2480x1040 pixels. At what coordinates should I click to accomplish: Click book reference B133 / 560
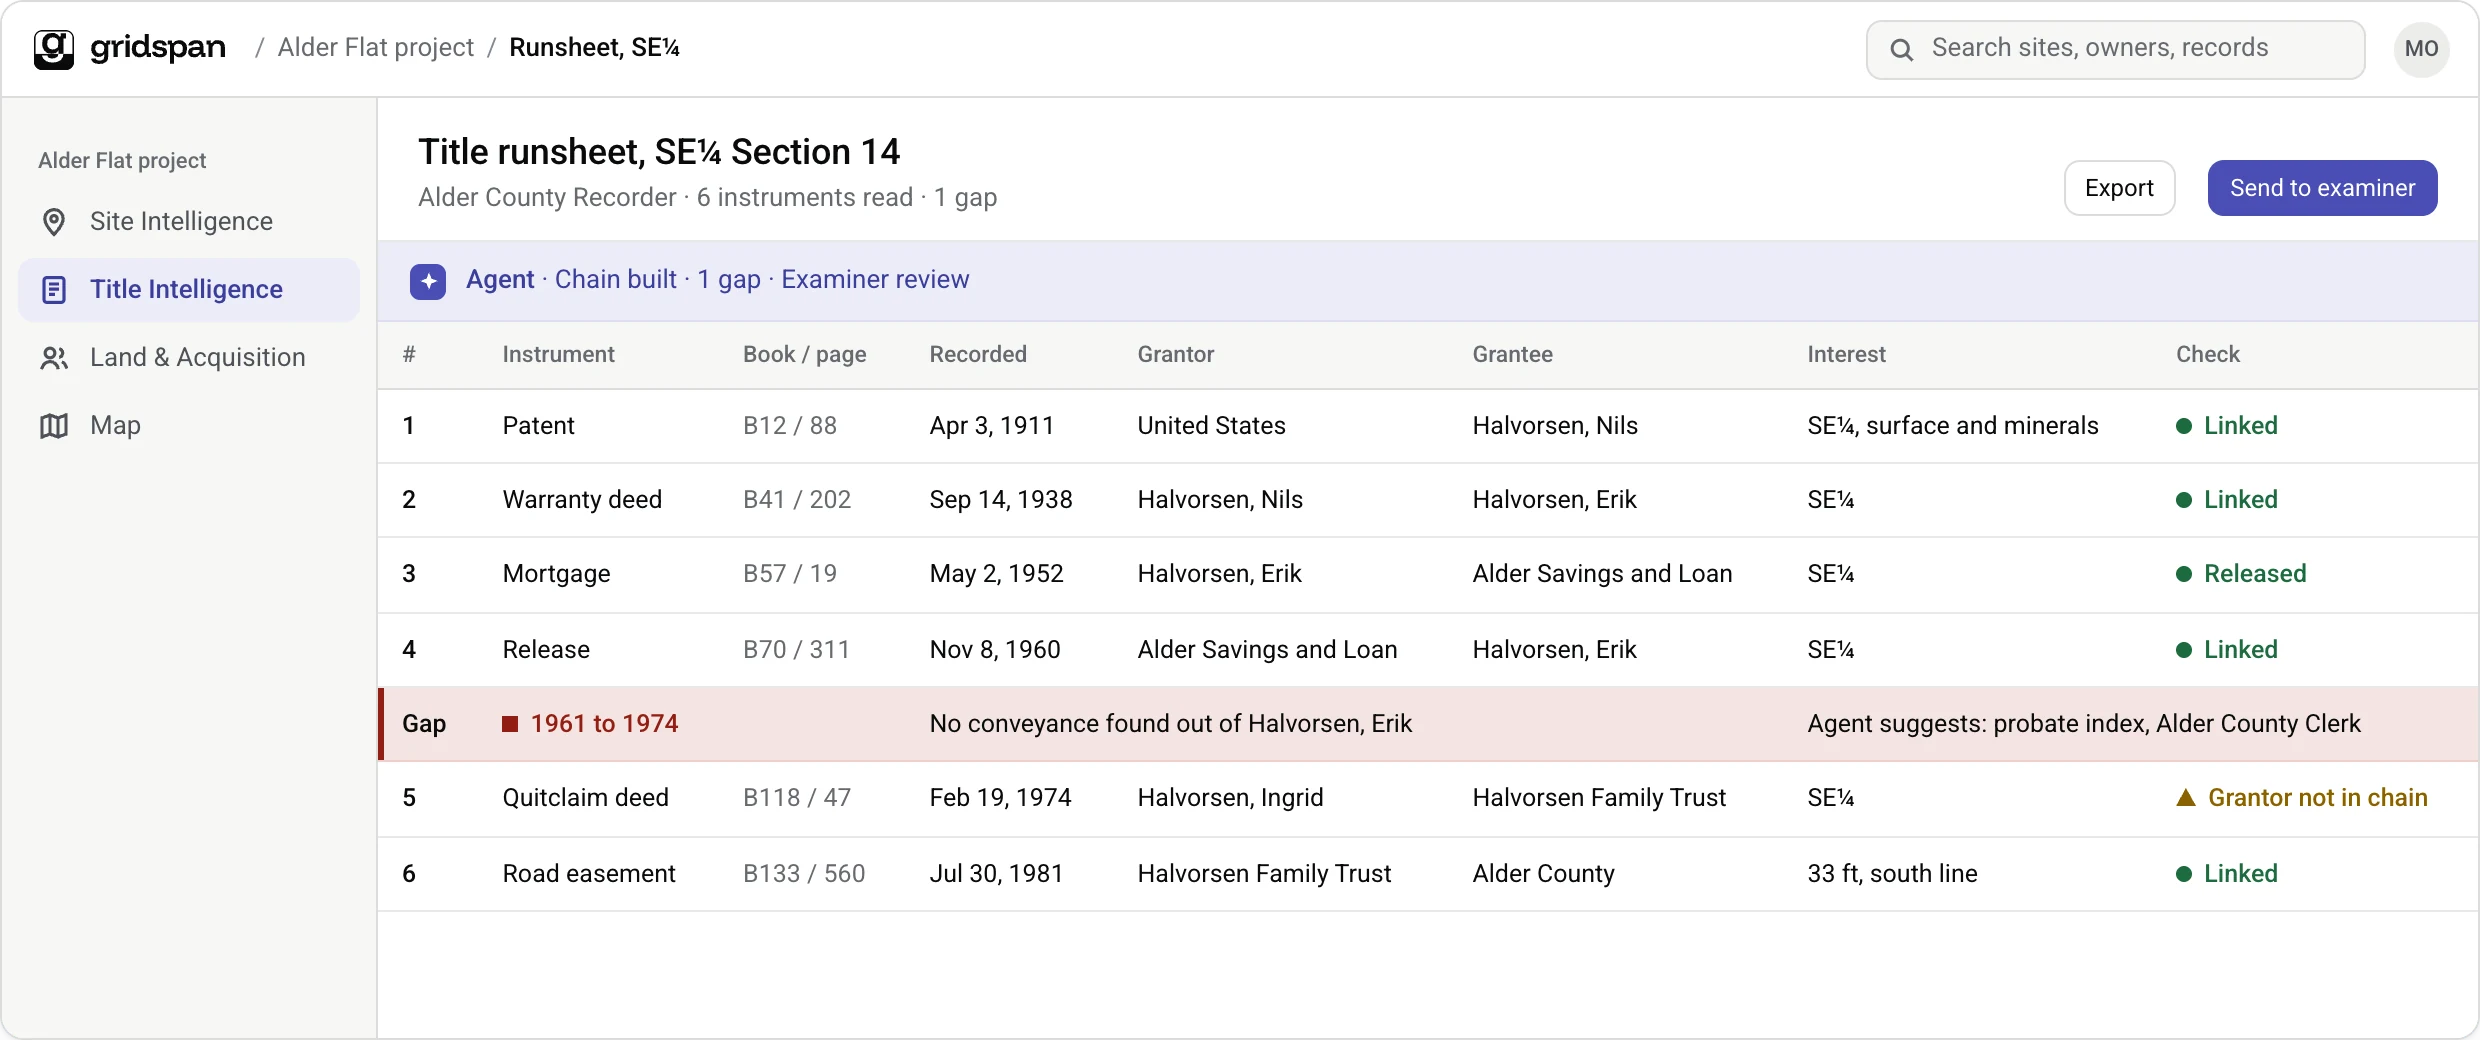pos(804,873)
